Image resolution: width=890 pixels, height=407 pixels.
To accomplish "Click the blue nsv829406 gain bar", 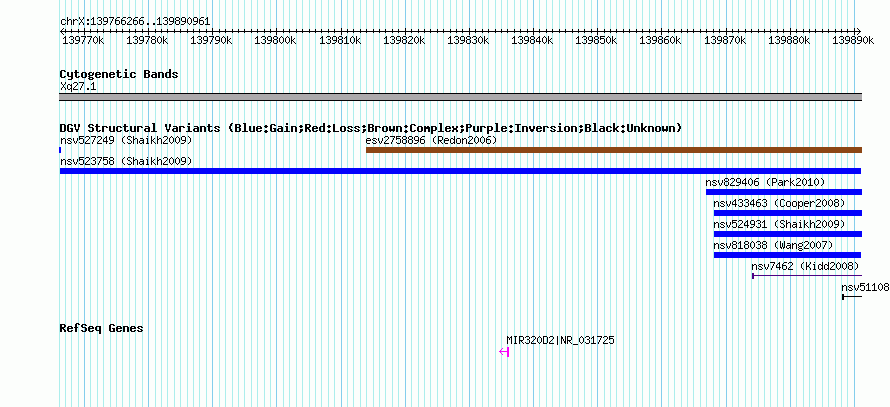I will tap(784, 192).
